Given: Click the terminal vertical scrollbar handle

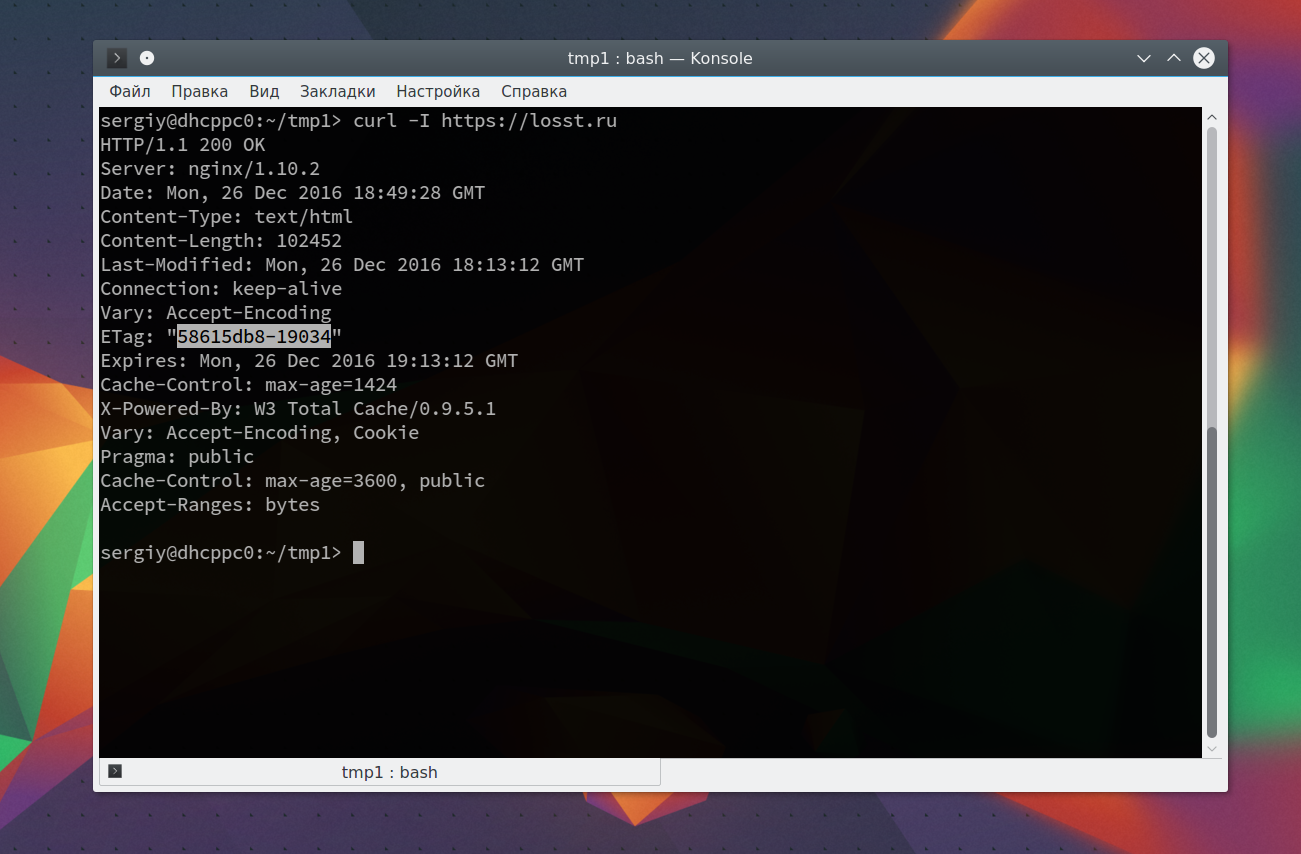Looking at the screenshot, I should 1212,583.
